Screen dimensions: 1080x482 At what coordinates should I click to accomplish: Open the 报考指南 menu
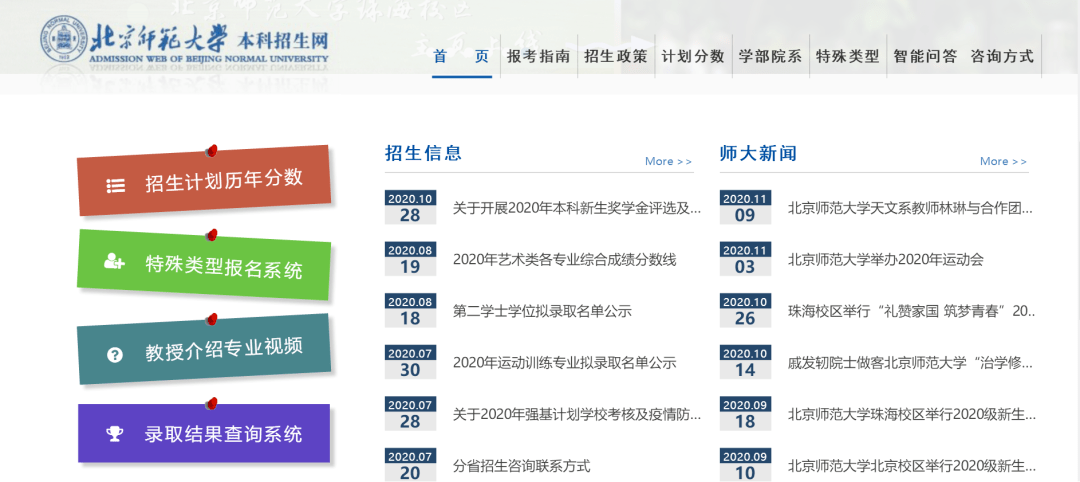(539, 56)
